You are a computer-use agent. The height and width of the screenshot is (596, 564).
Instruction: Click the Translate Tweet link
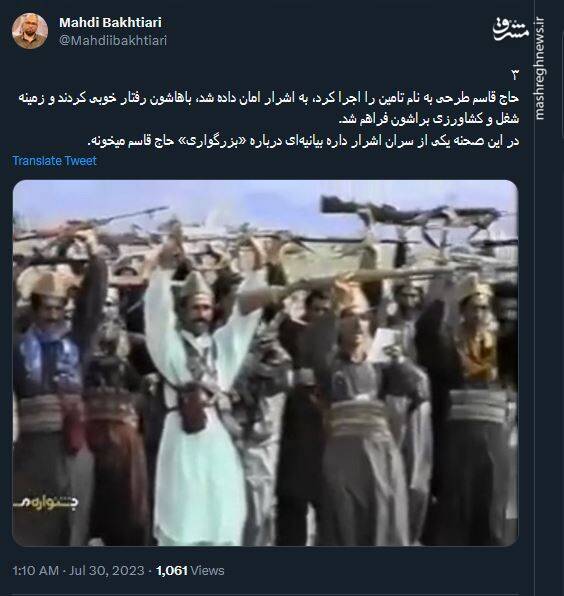(54, 161)
